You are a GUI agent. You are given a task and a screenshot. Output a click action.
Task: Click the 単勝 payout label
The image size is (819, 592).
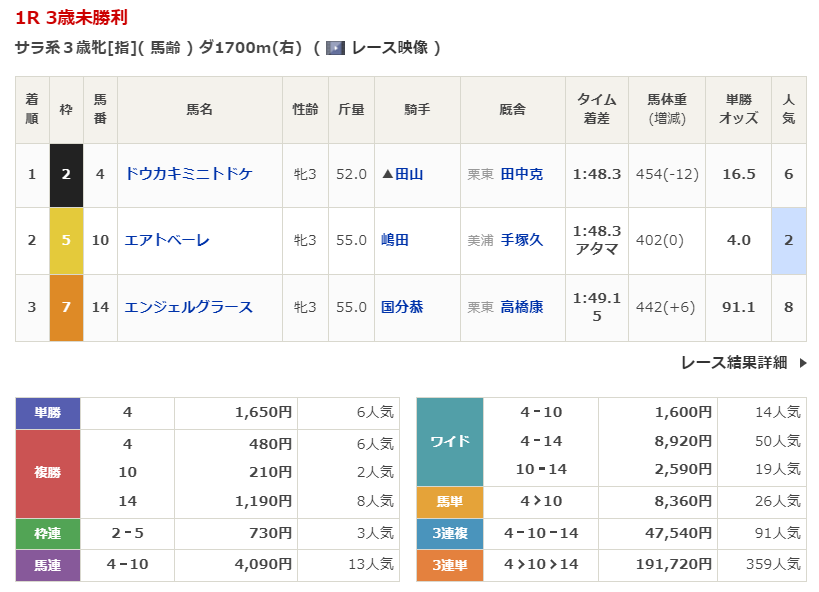point(48,412)
